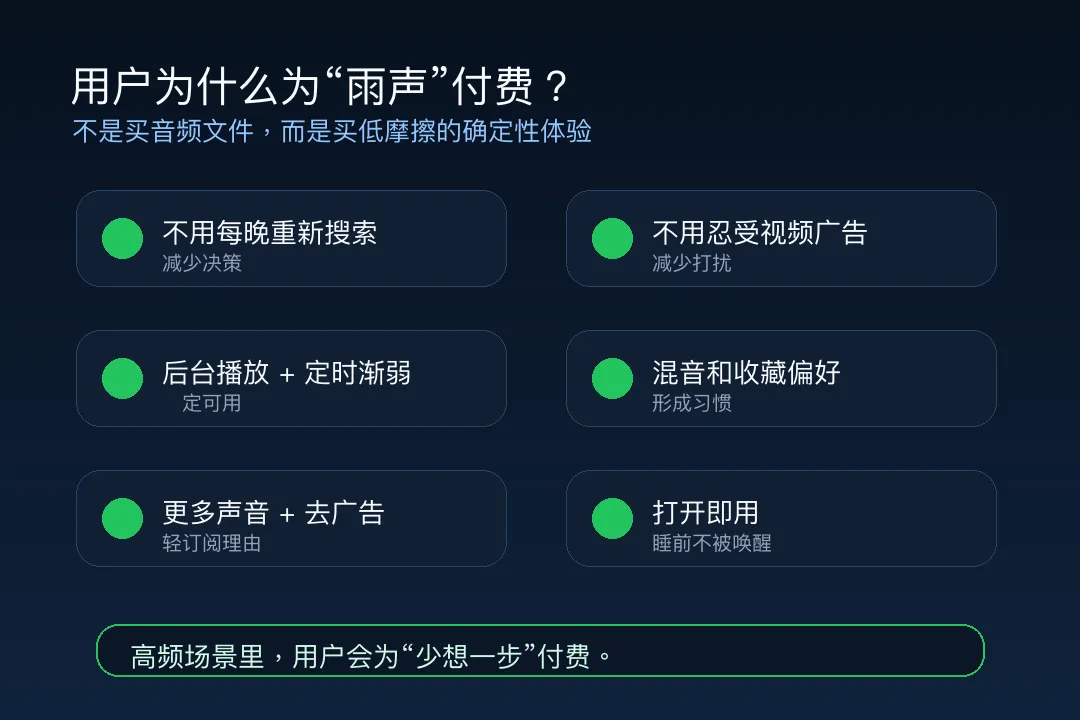Click green dot beside 不用每晚重新搜索
This screenshot has height=720, width=1080.
click(123, 238)
